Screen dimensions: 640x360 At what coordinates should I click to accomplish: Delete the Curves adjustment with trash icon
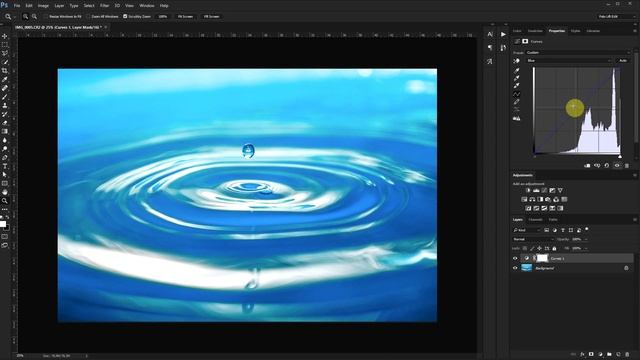[627, 165]
